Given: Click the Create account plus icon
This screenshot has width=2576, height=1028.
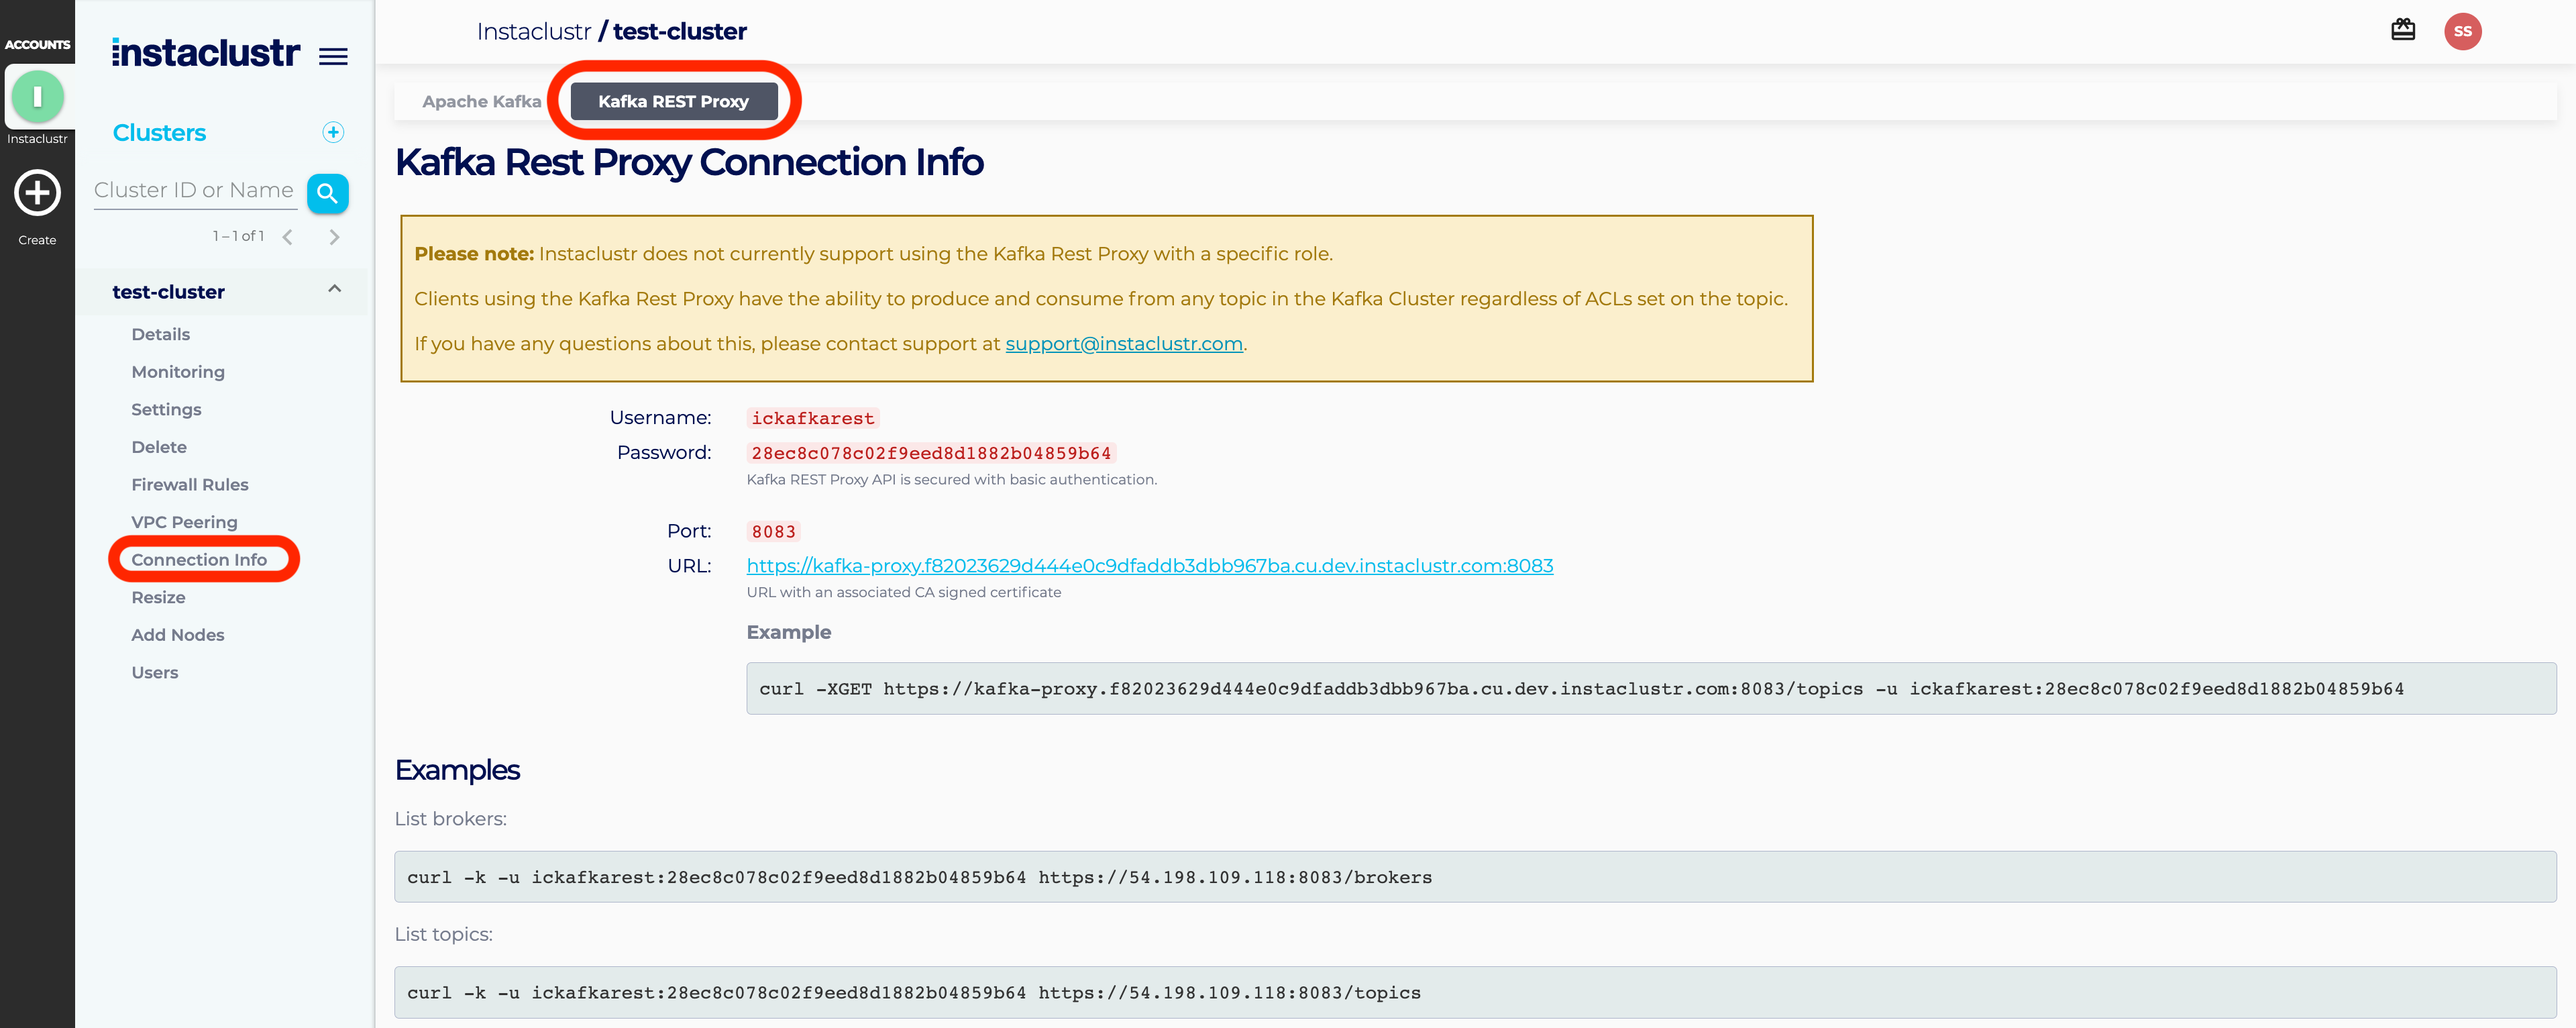Looking at the screenshot, I should (37, 193).
